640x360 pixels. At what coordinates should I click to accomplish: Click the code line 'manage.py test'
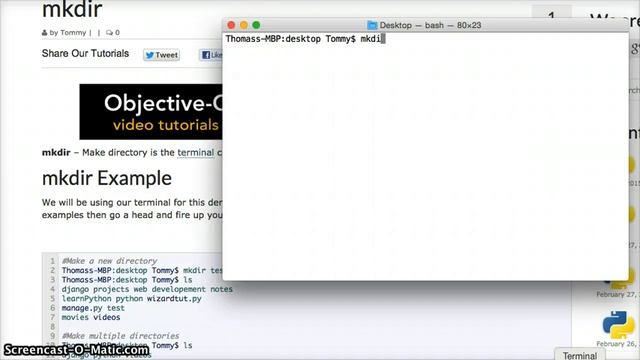click(93, 308)
